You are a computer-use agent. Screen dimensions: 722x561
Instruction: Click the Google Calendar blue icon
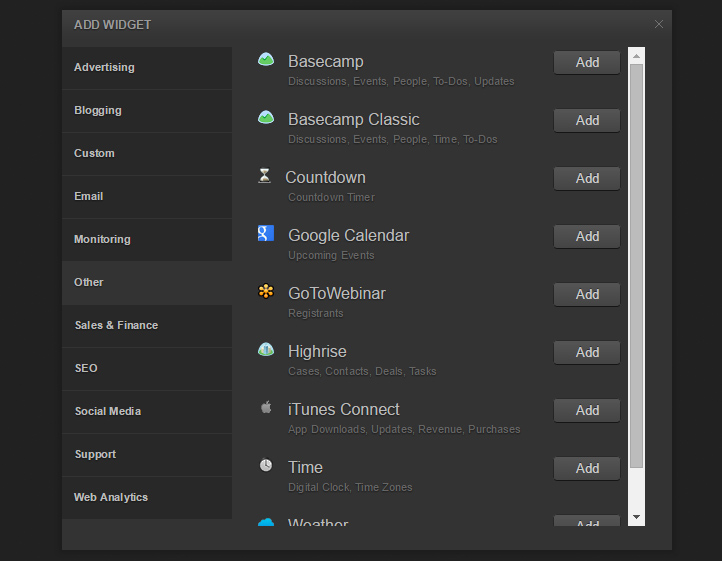266,233
